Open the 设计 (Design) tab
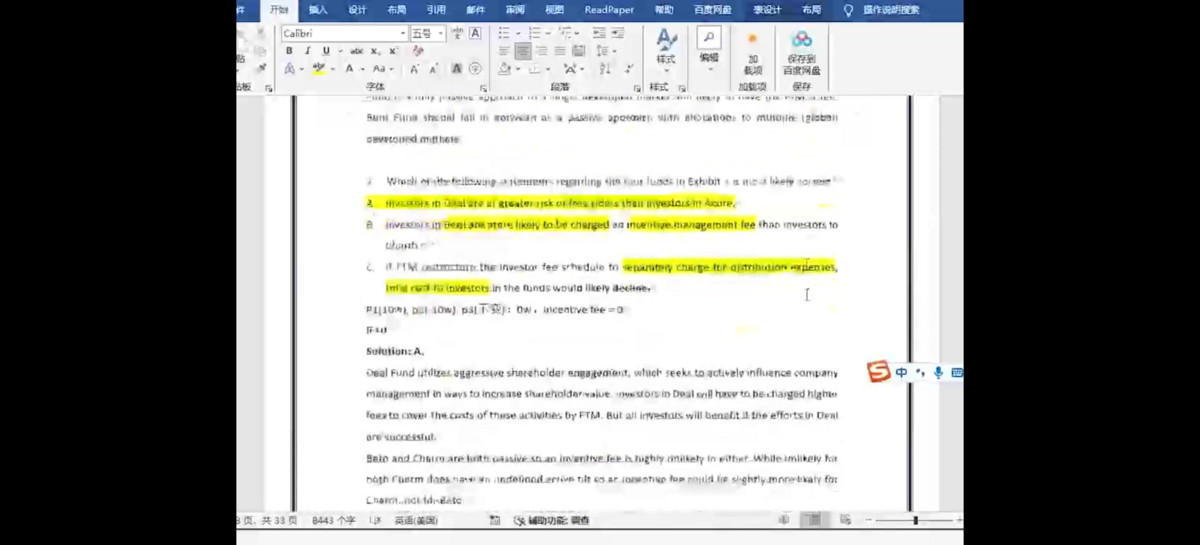This screenshot has width=1200, height=545. (x=357, y=10)
